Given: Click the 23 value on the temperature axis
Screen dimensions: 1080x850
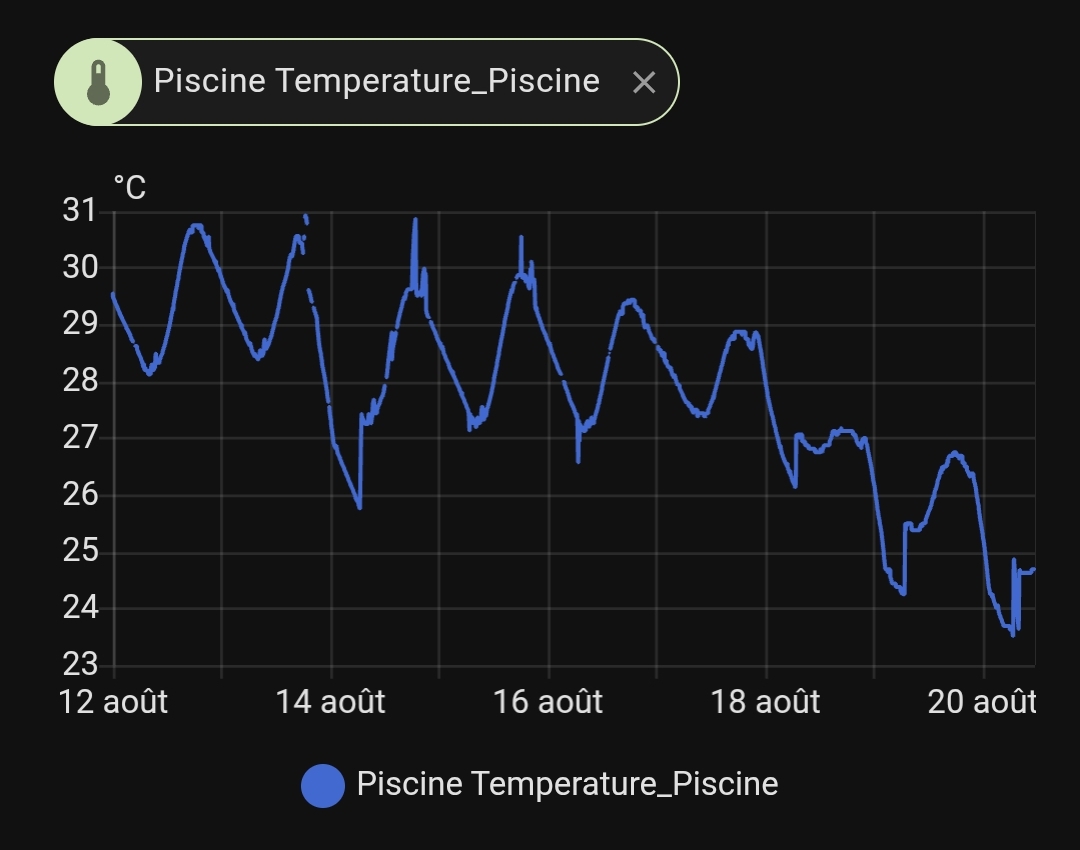Looking at the screenshot, I should 79,665.
